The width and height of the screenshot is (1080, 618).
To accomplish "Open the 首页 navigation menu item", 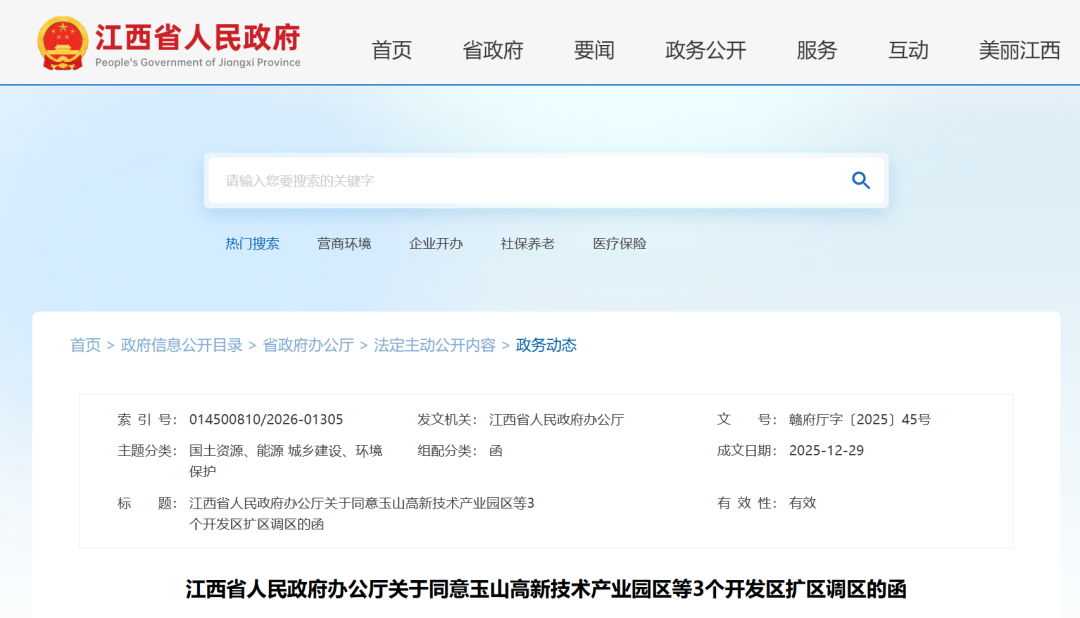I will (391, 50).
